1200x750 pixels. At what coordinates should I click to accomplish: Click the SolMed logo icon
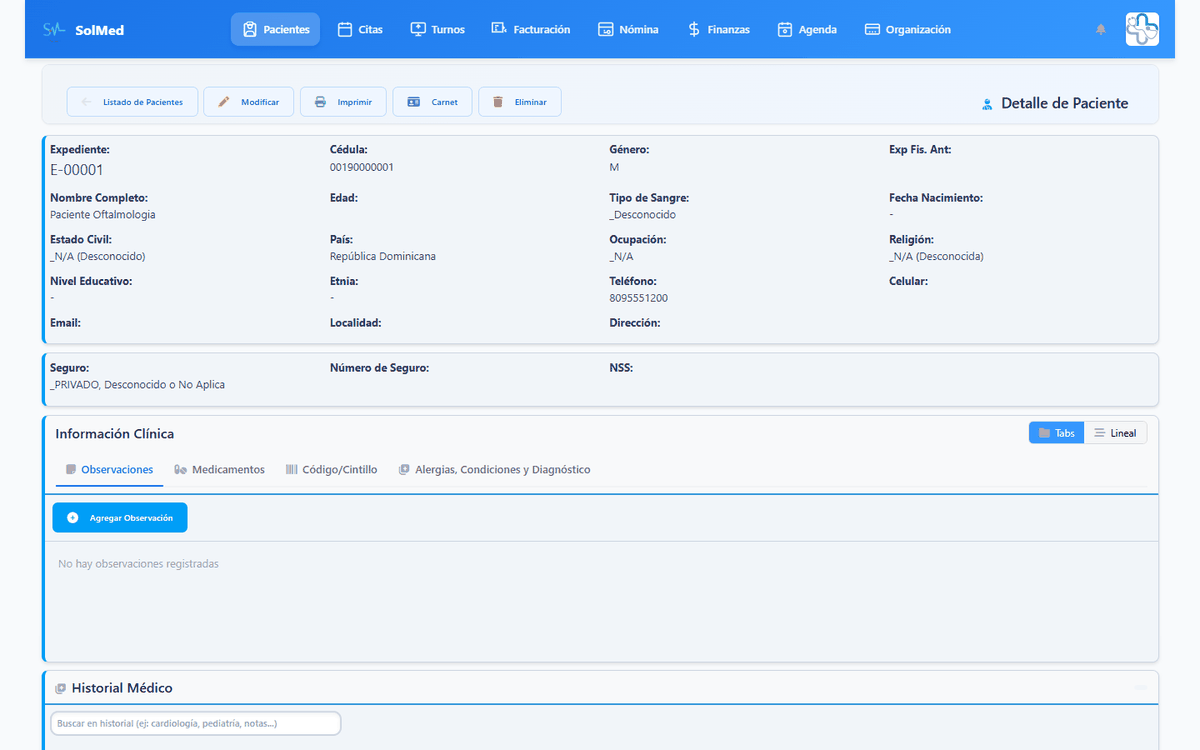point(54,30)
